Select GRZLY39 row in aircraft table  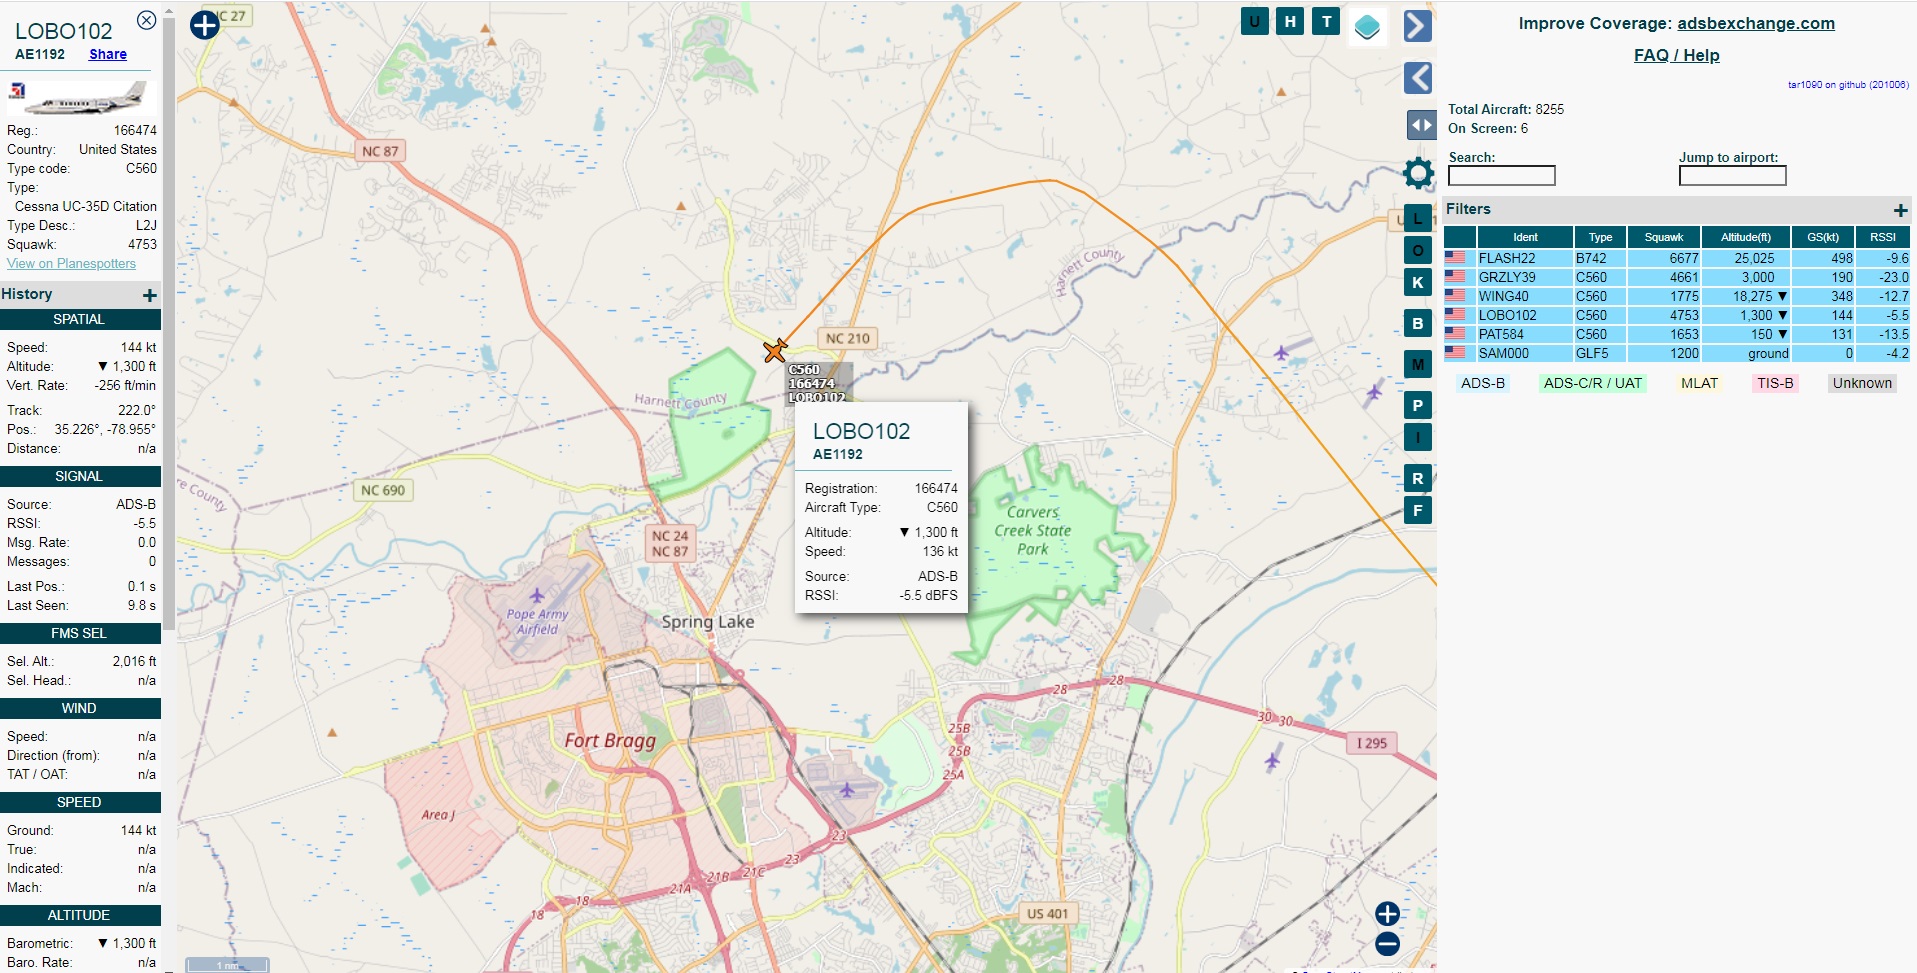pos(1677,277)
